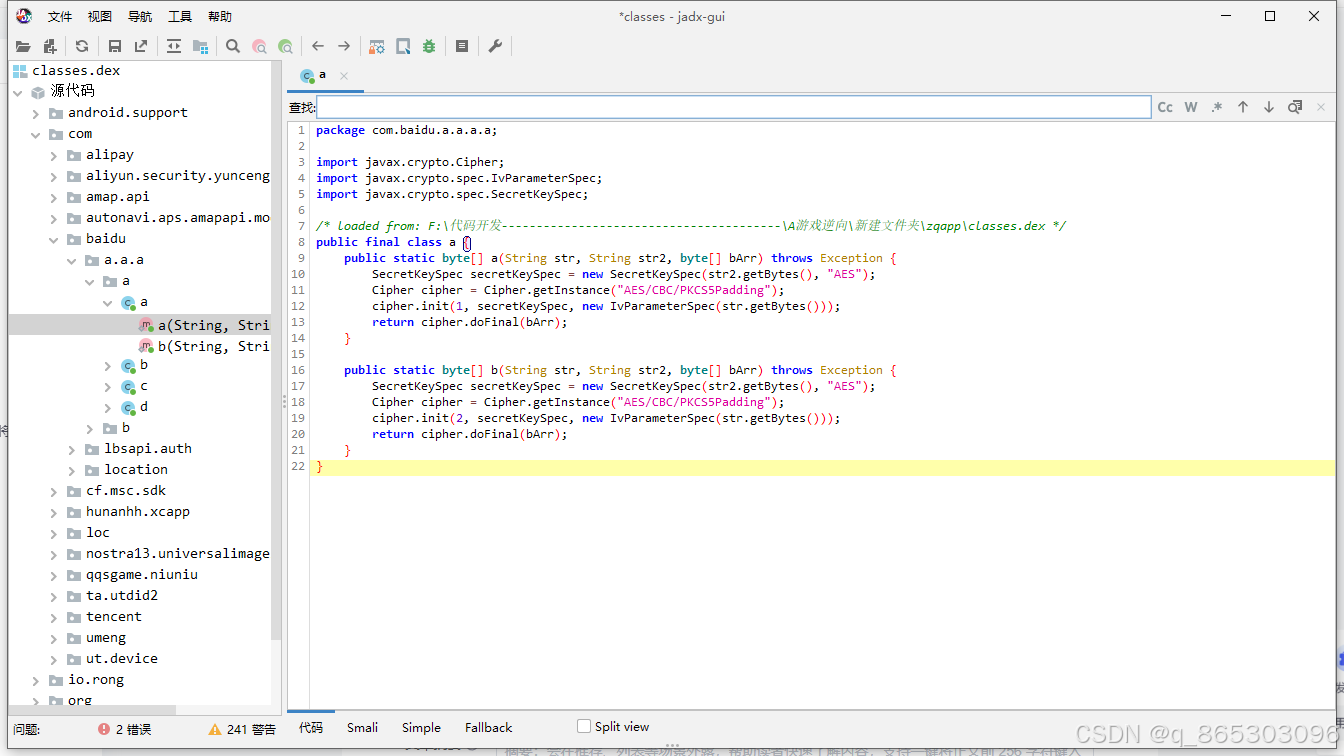Open the 工具 menu

(180, 16)
